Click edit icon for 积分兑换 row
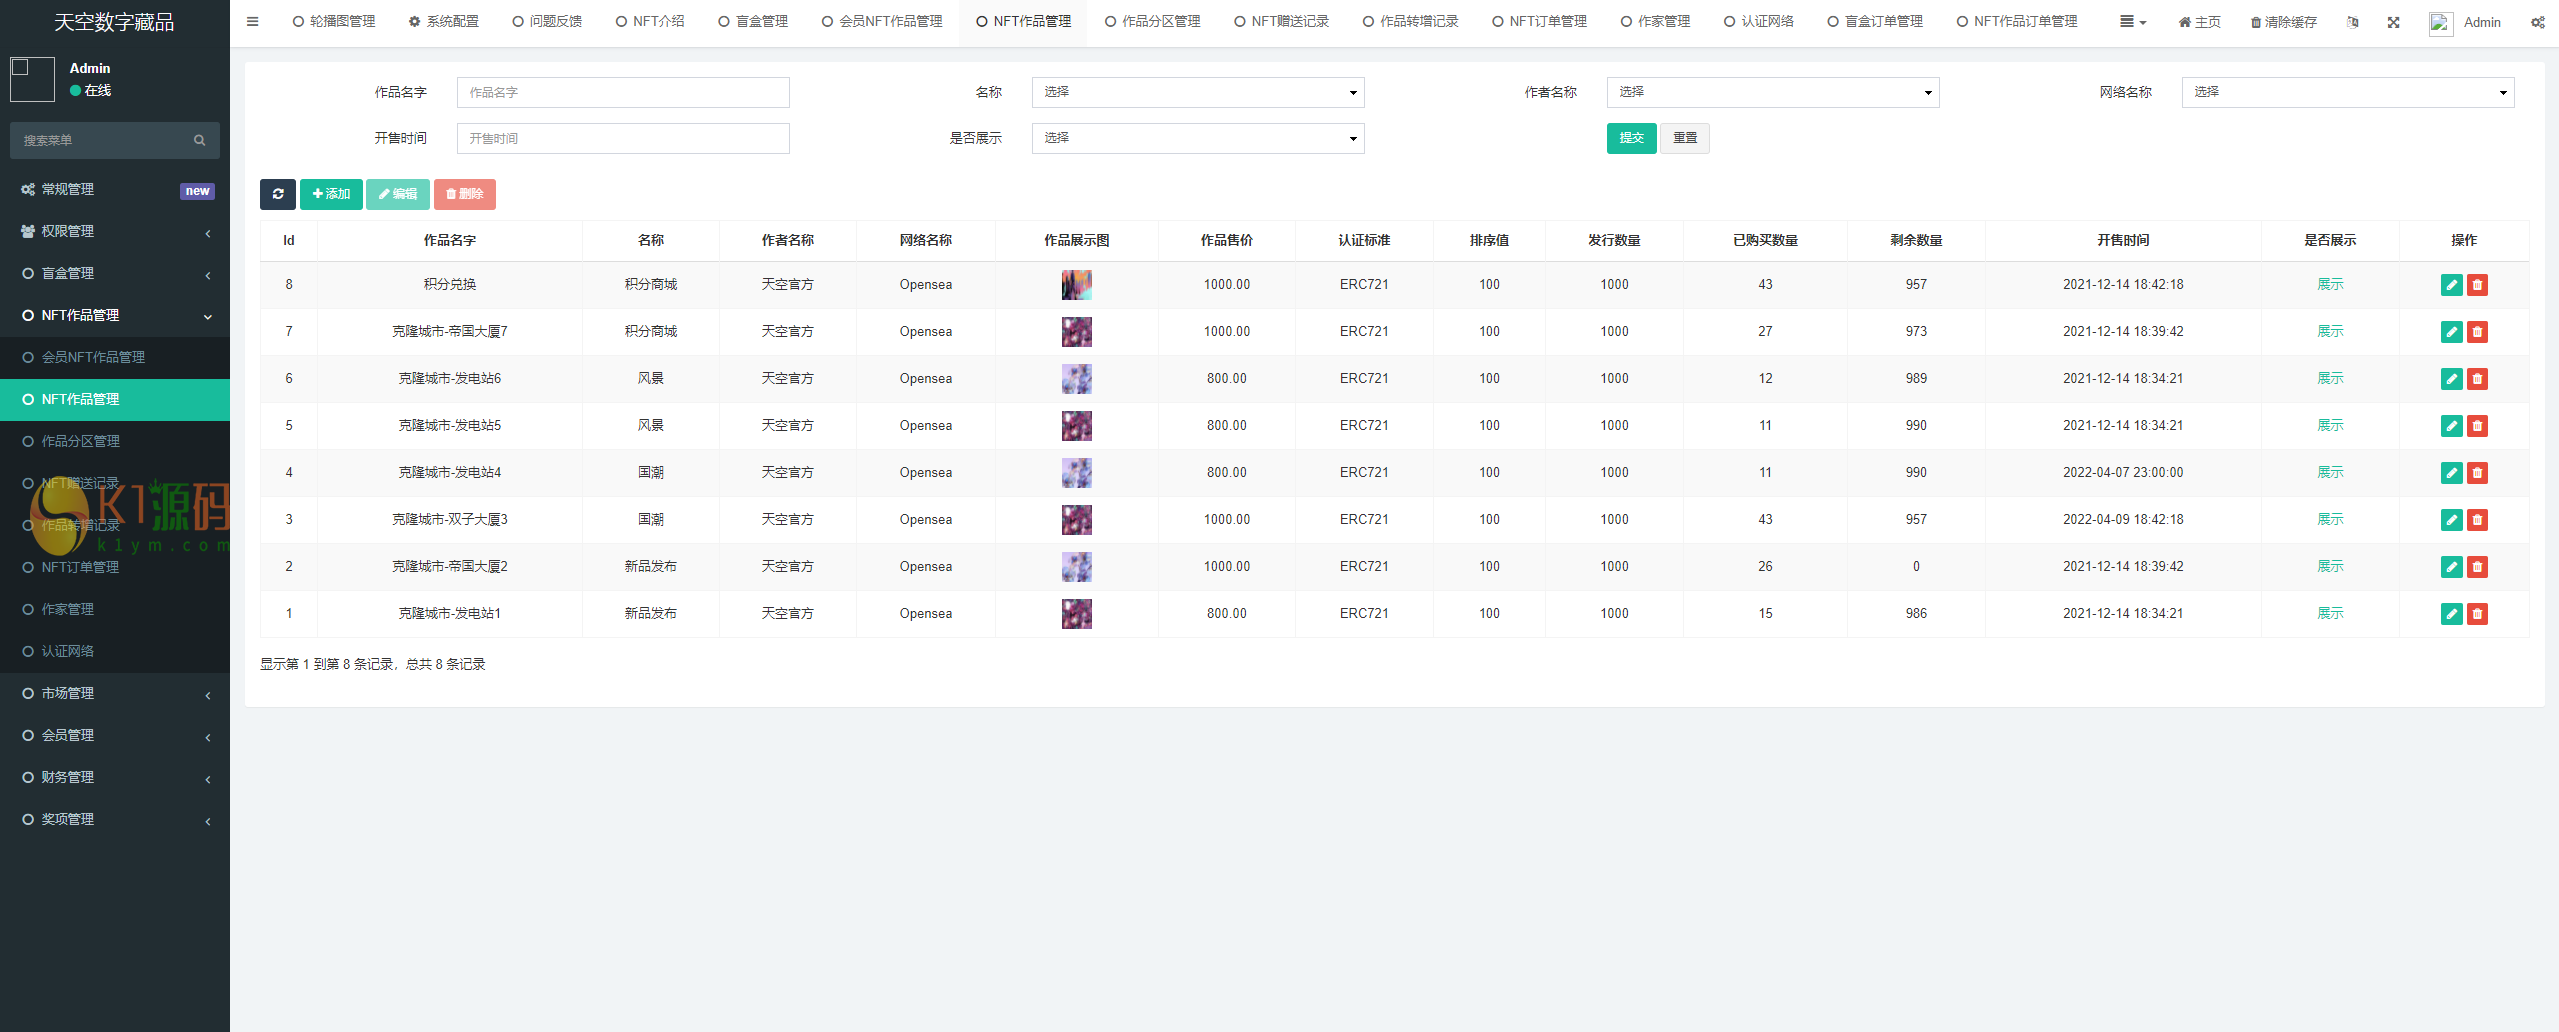The image size is (2559, 1032). click(2451, 285)
